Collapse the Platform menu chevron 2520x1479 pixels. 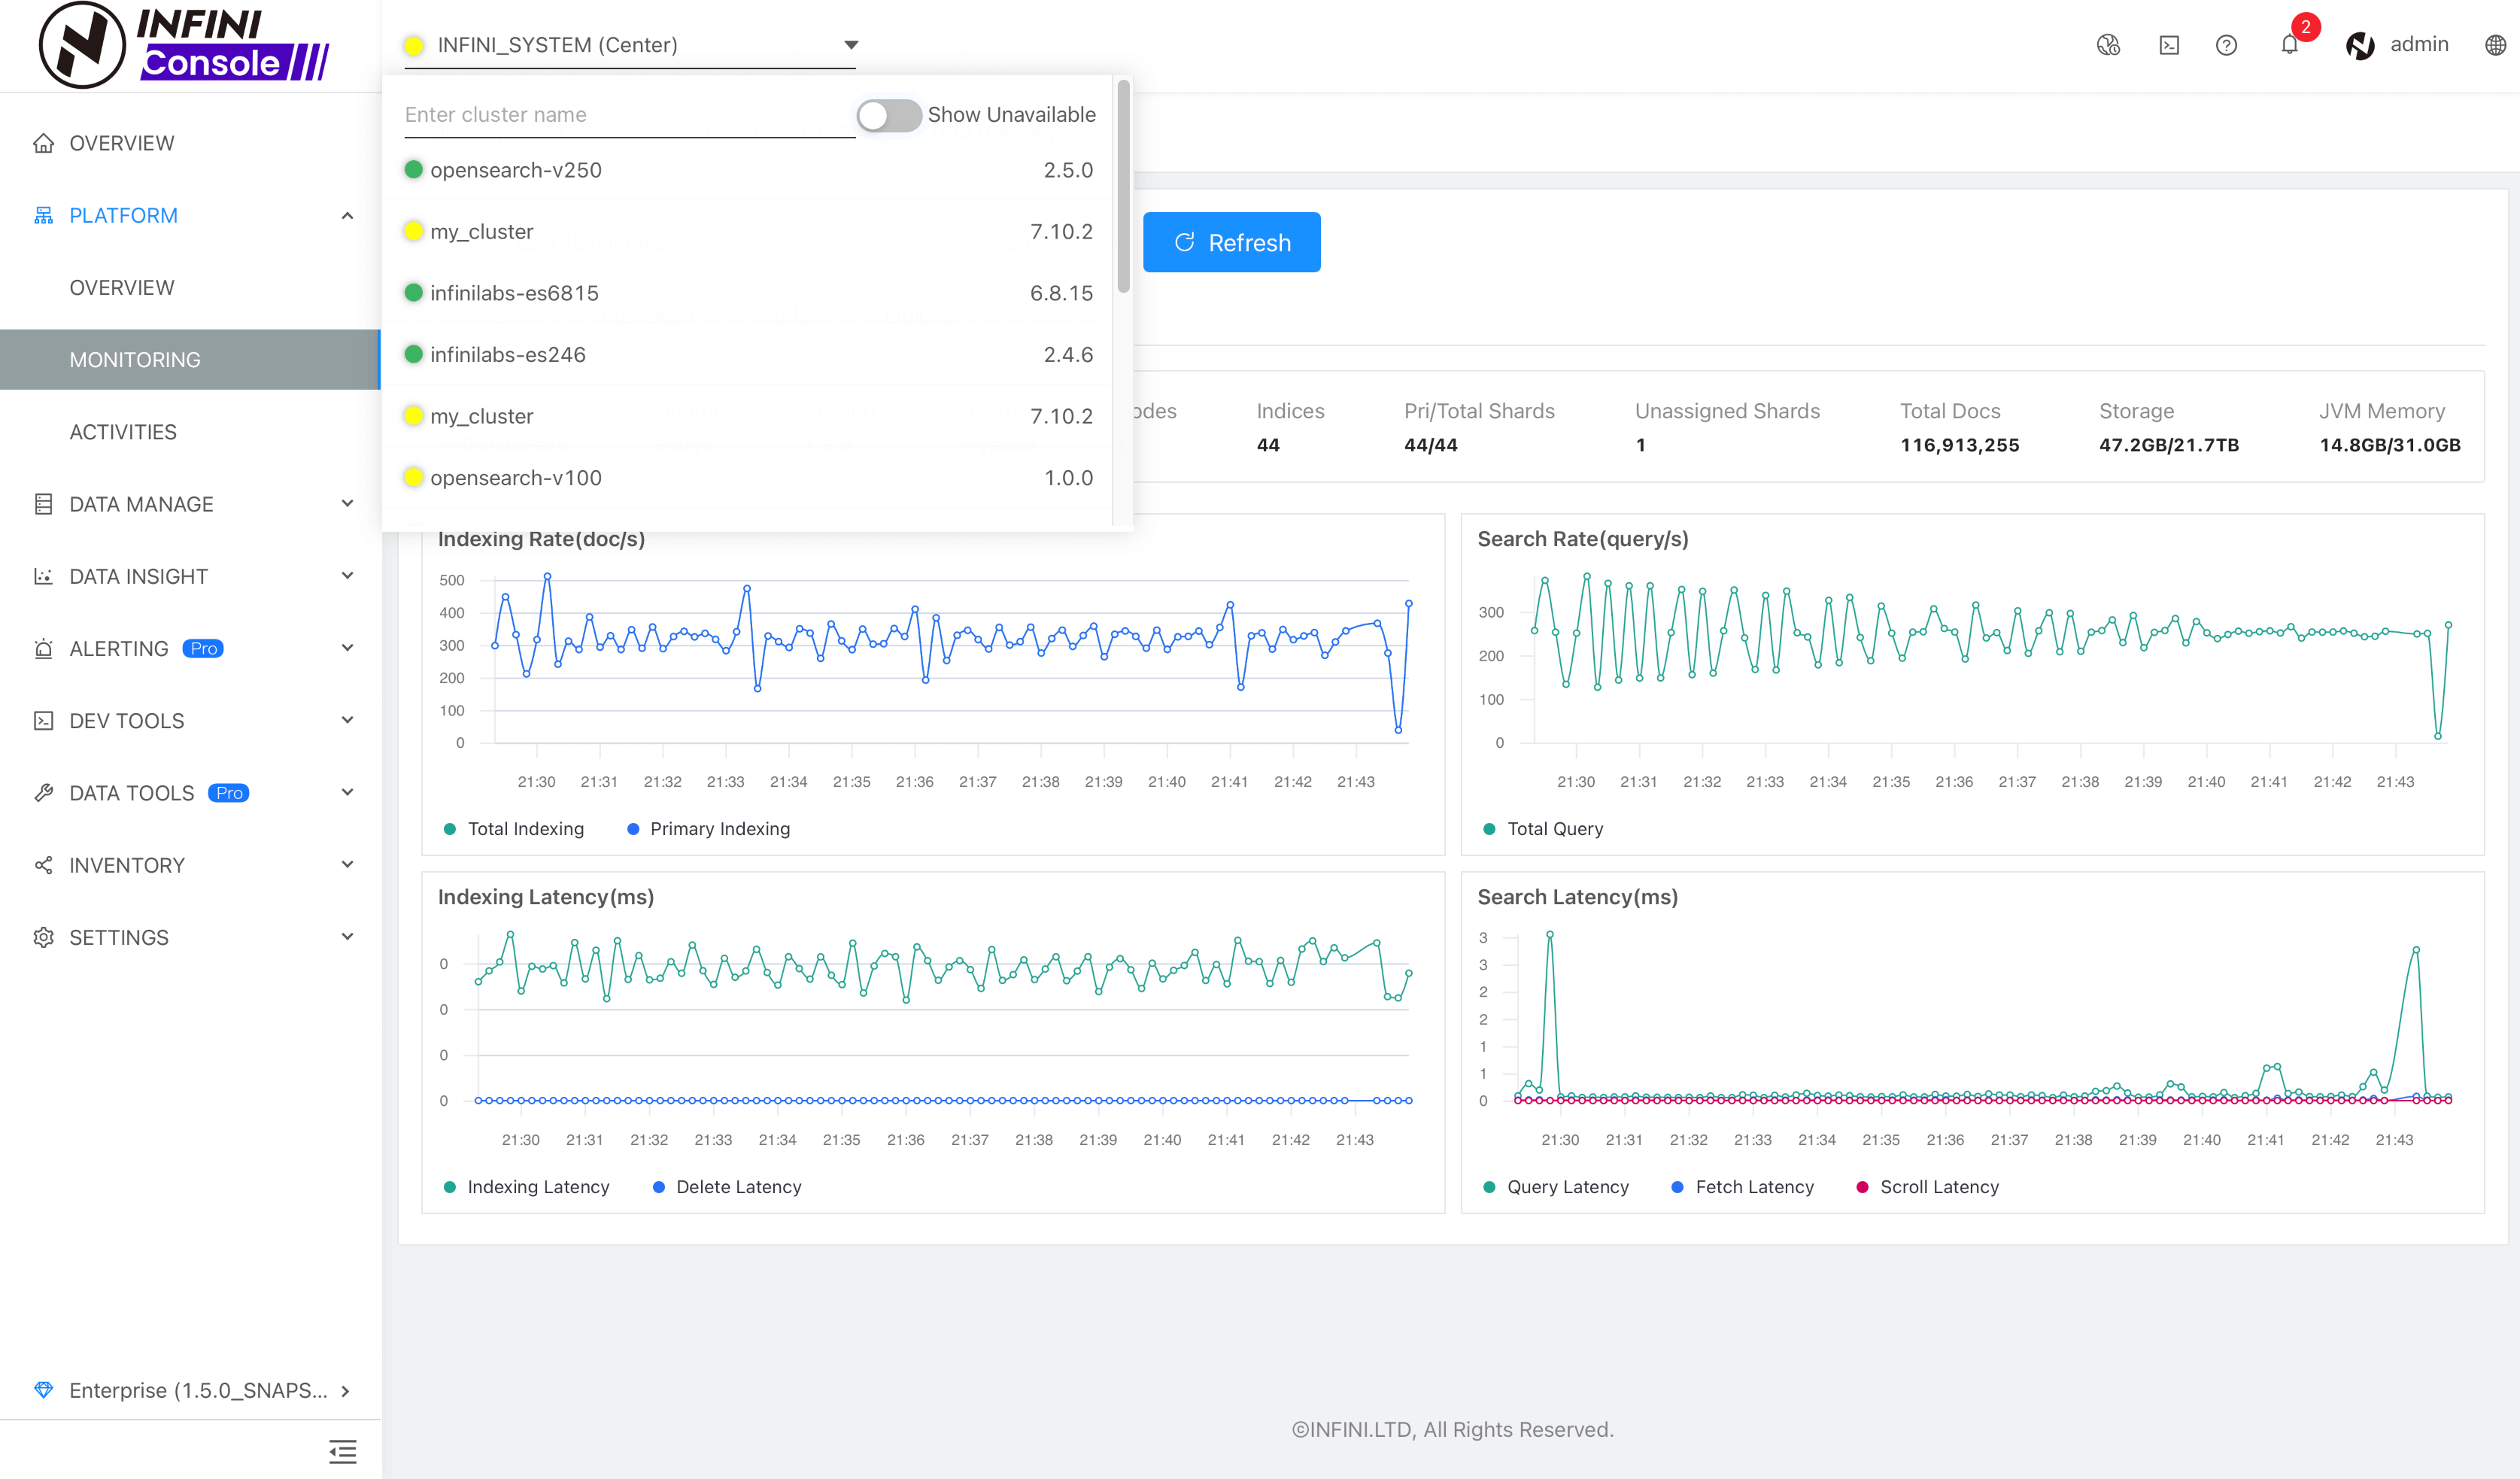pyautogui.click(x=347, y=215)
